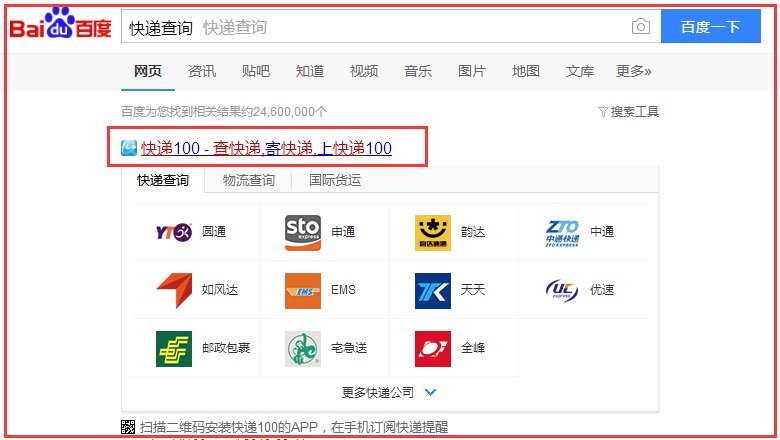Image resolution: width=780 pixels, height=440 pixels.
Task: Click the 韵达 courier name
Action: [473, 232]
